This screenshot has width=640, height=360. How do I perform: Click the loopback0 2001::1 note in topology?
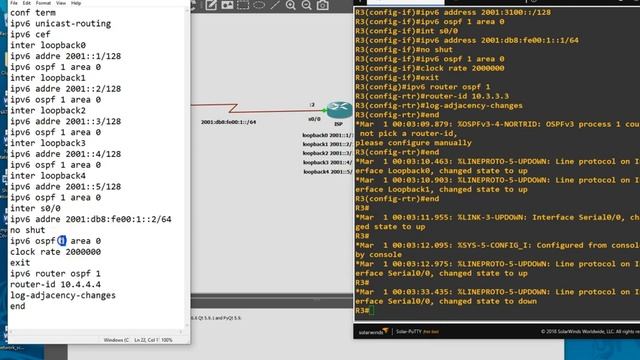click(327, 135)
